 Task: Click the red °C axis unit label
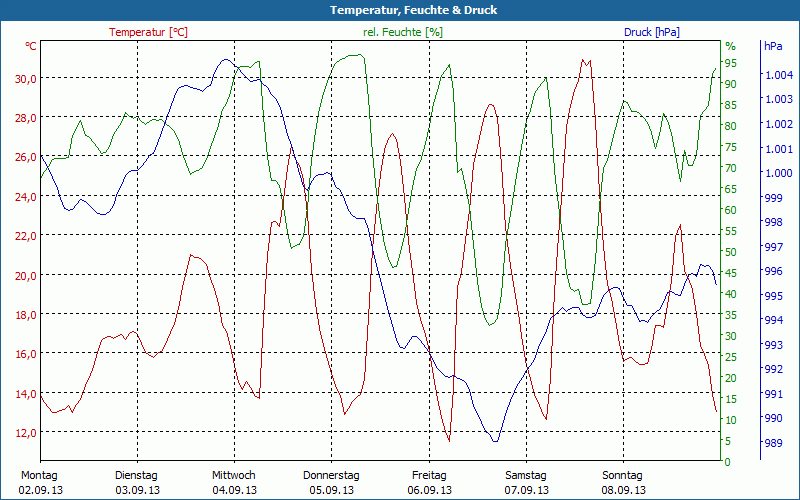click(31, 46)
